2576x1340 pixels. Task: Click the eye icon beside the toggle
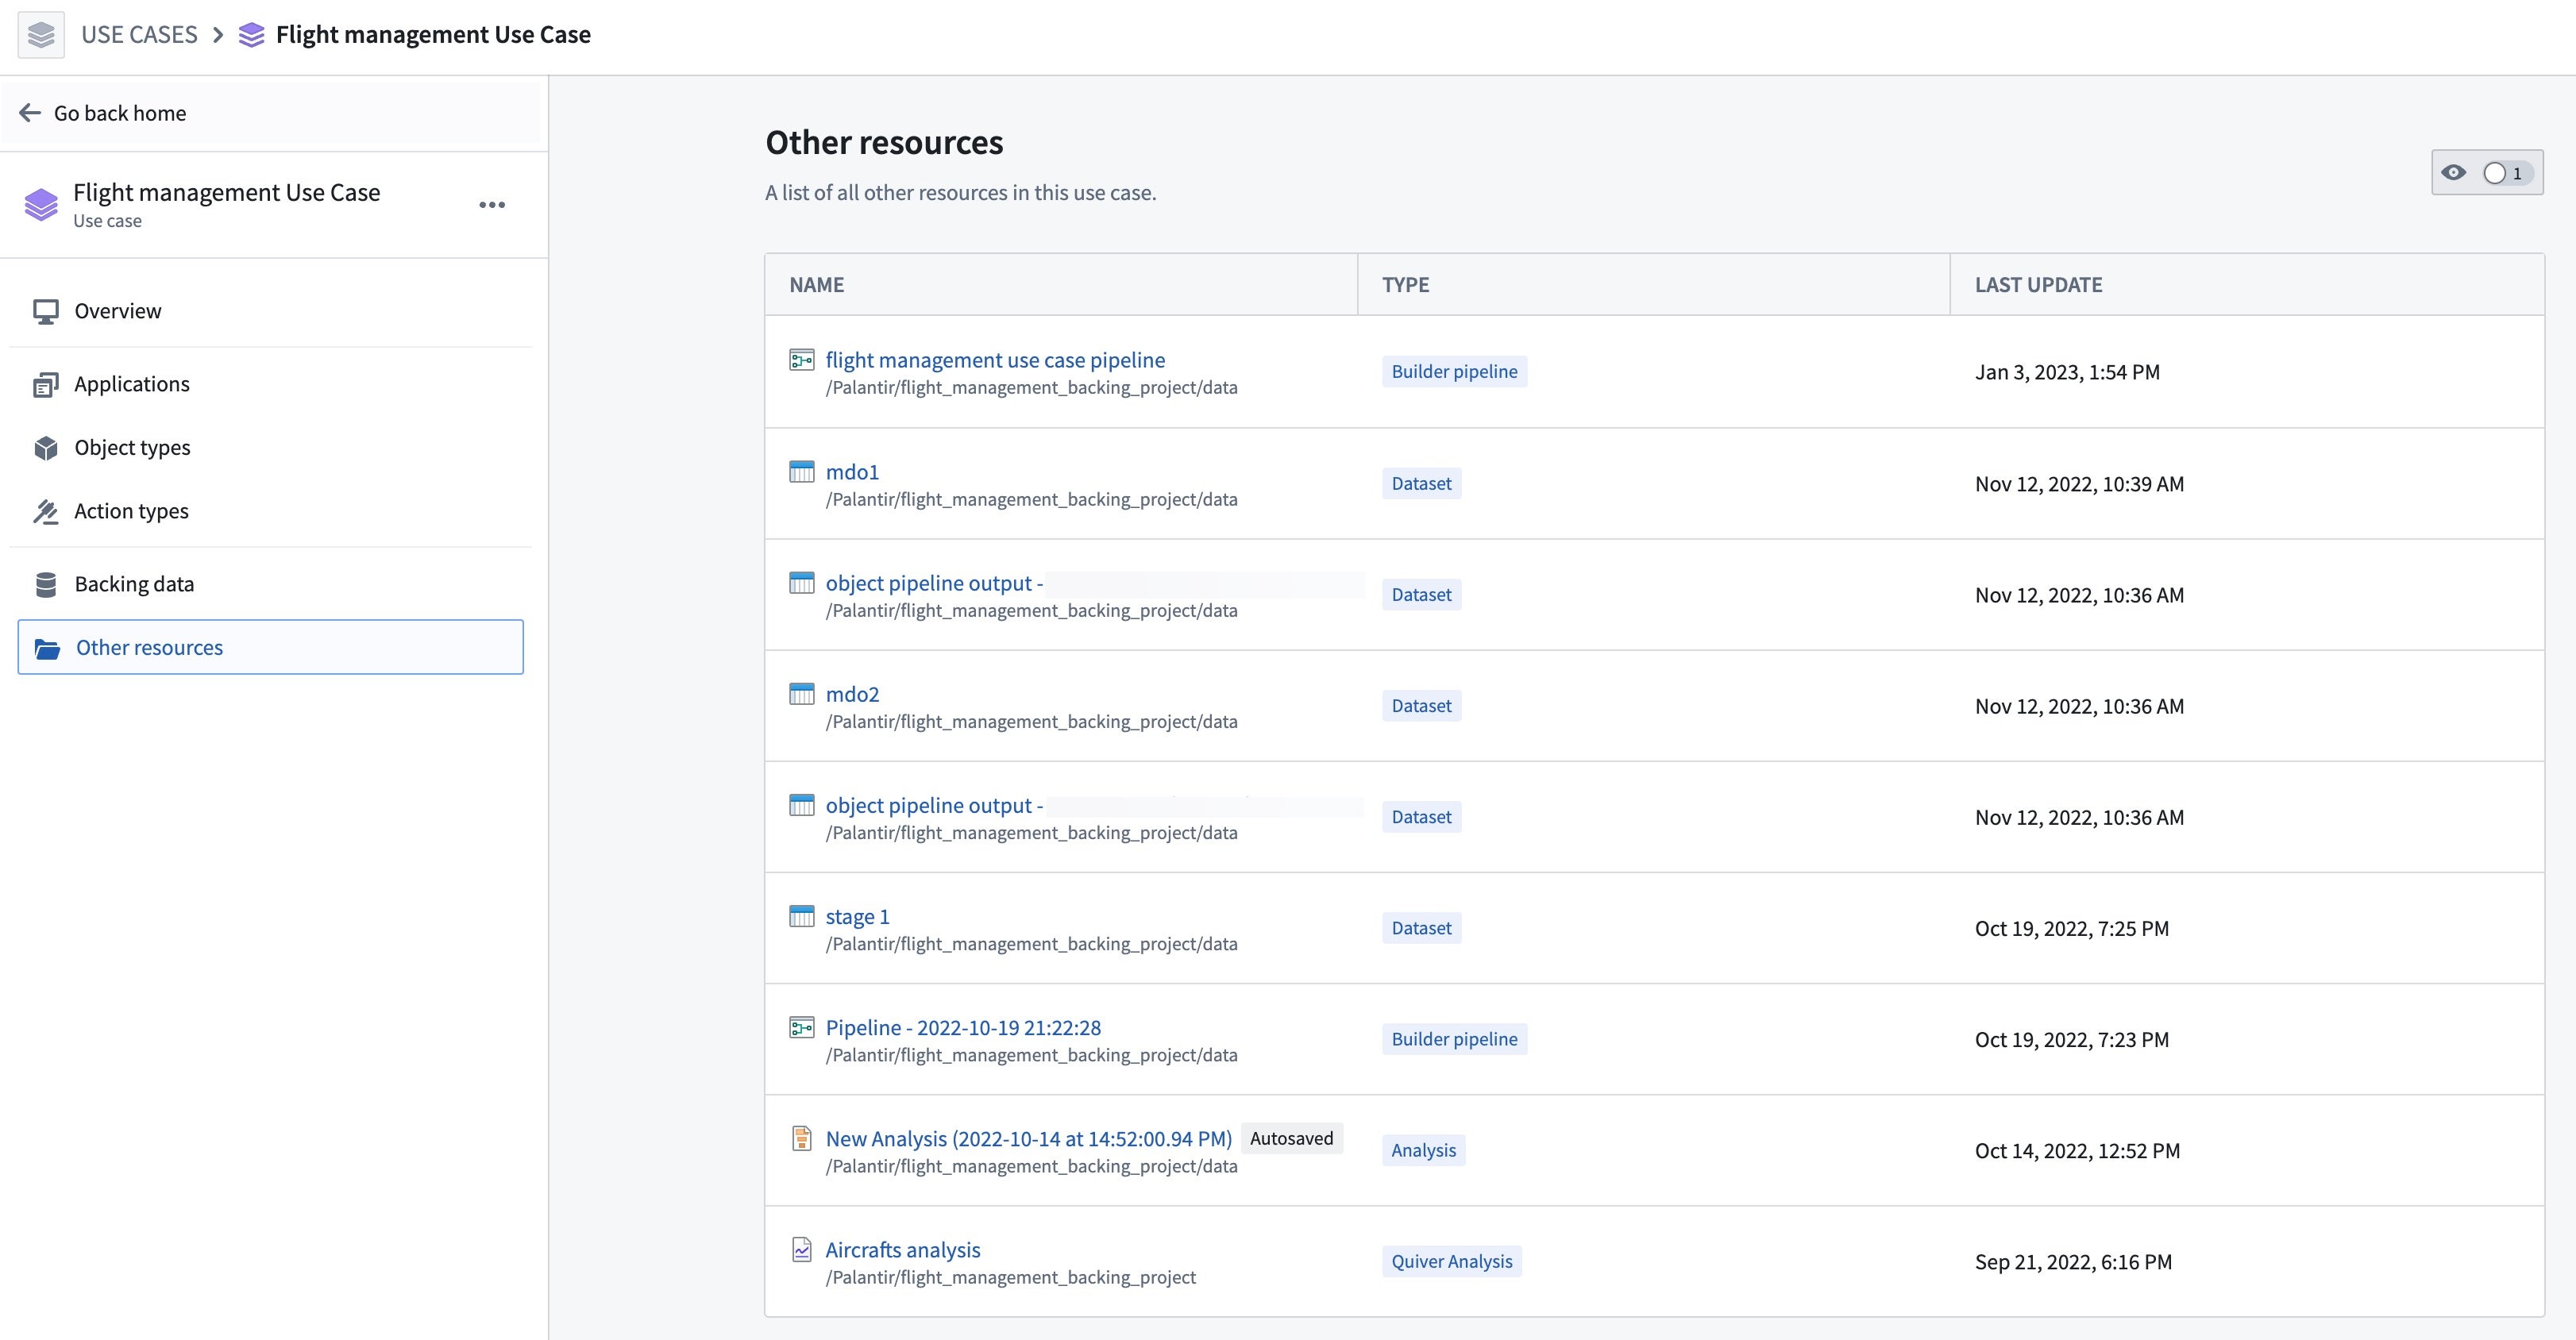(x=2454, y=173)
